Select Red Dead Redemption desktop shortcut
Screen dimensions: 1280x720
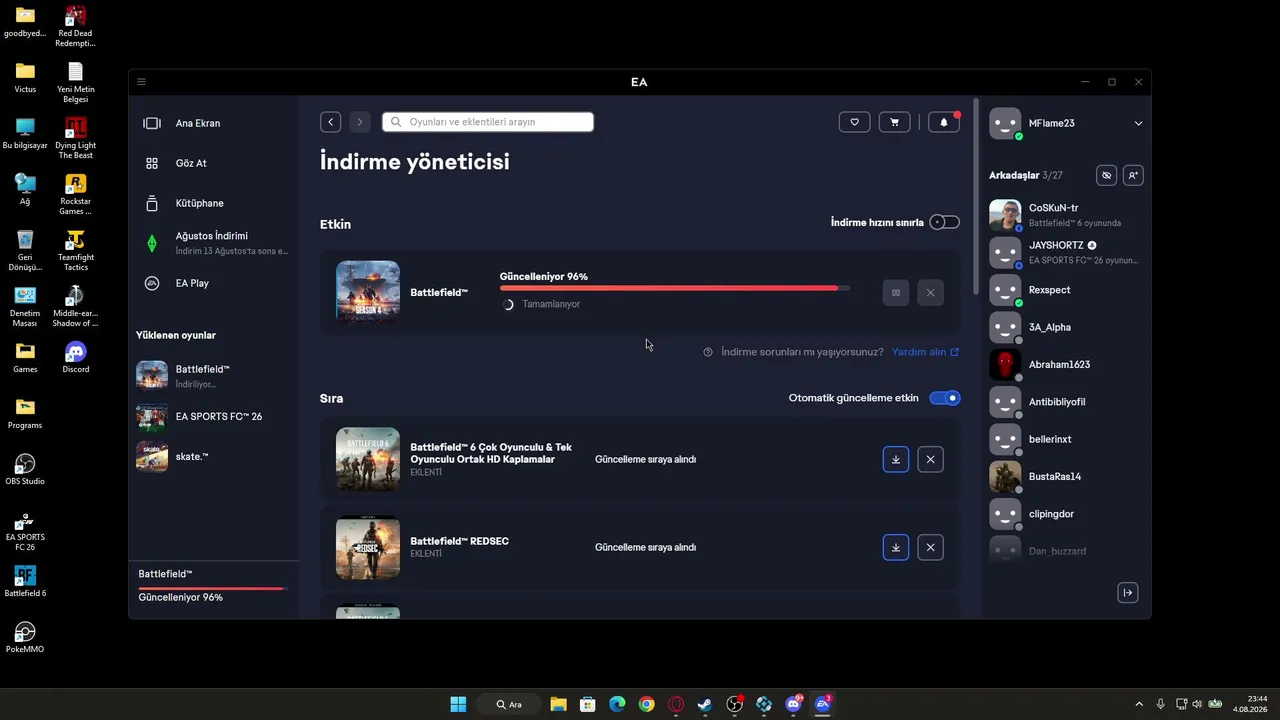(75, 27)
